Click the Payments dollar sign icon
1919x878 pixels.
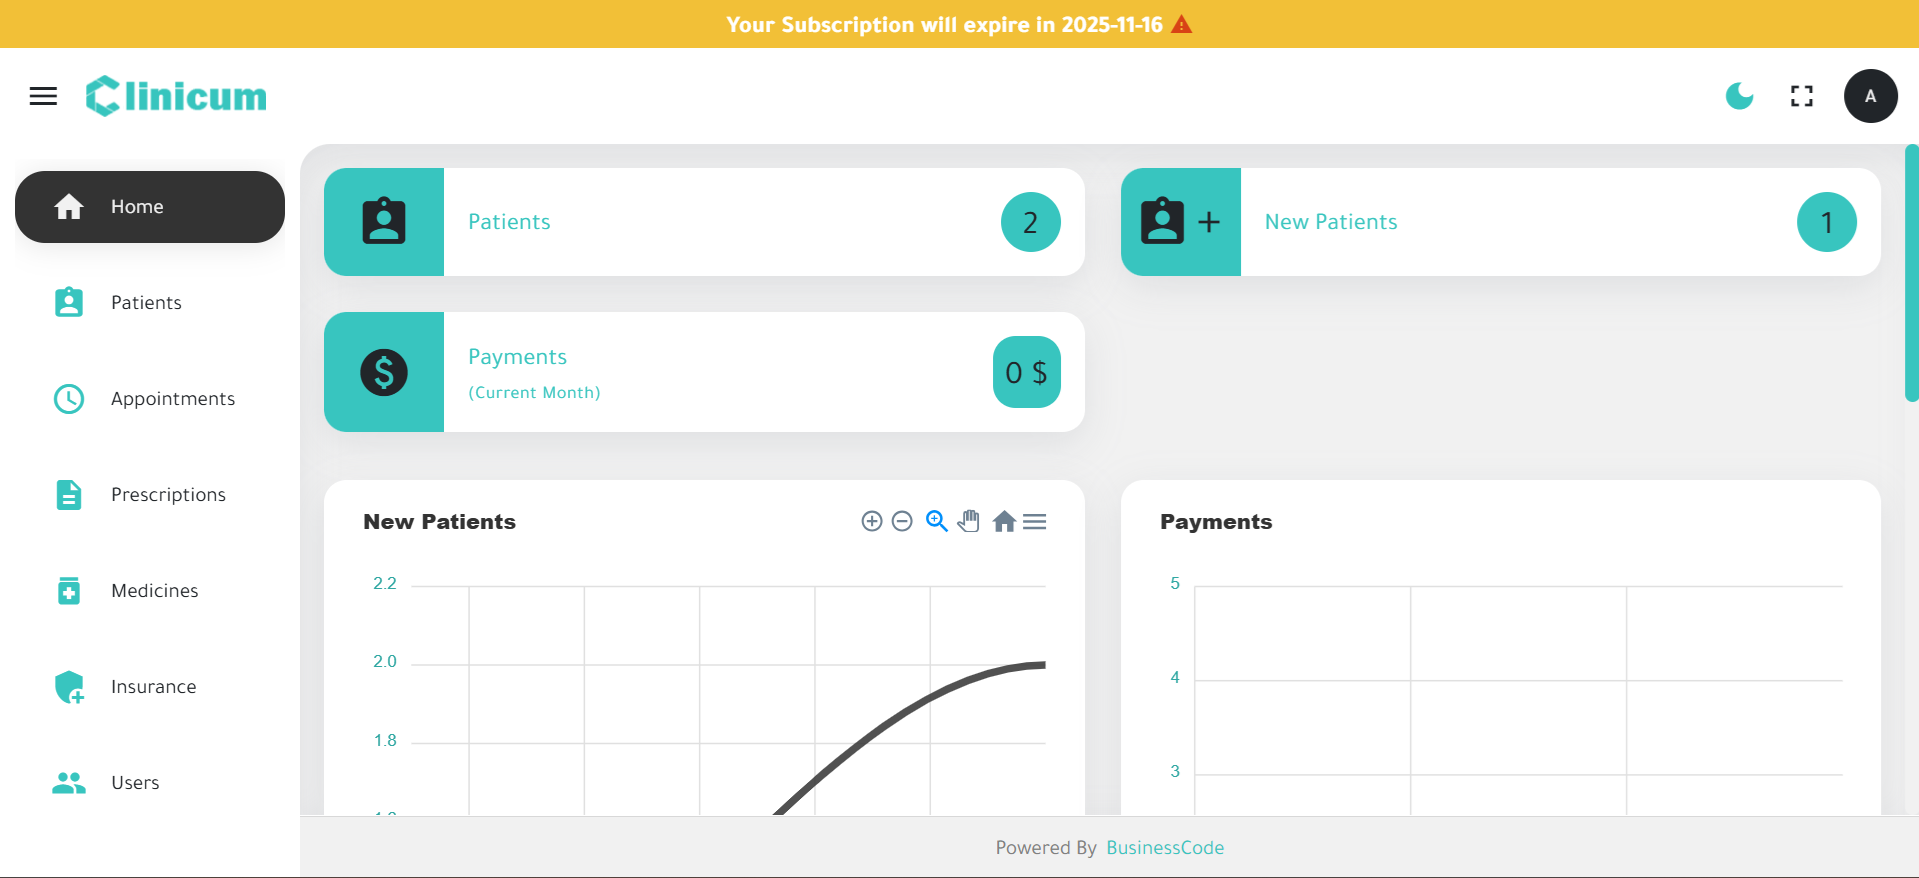[384, 372]
